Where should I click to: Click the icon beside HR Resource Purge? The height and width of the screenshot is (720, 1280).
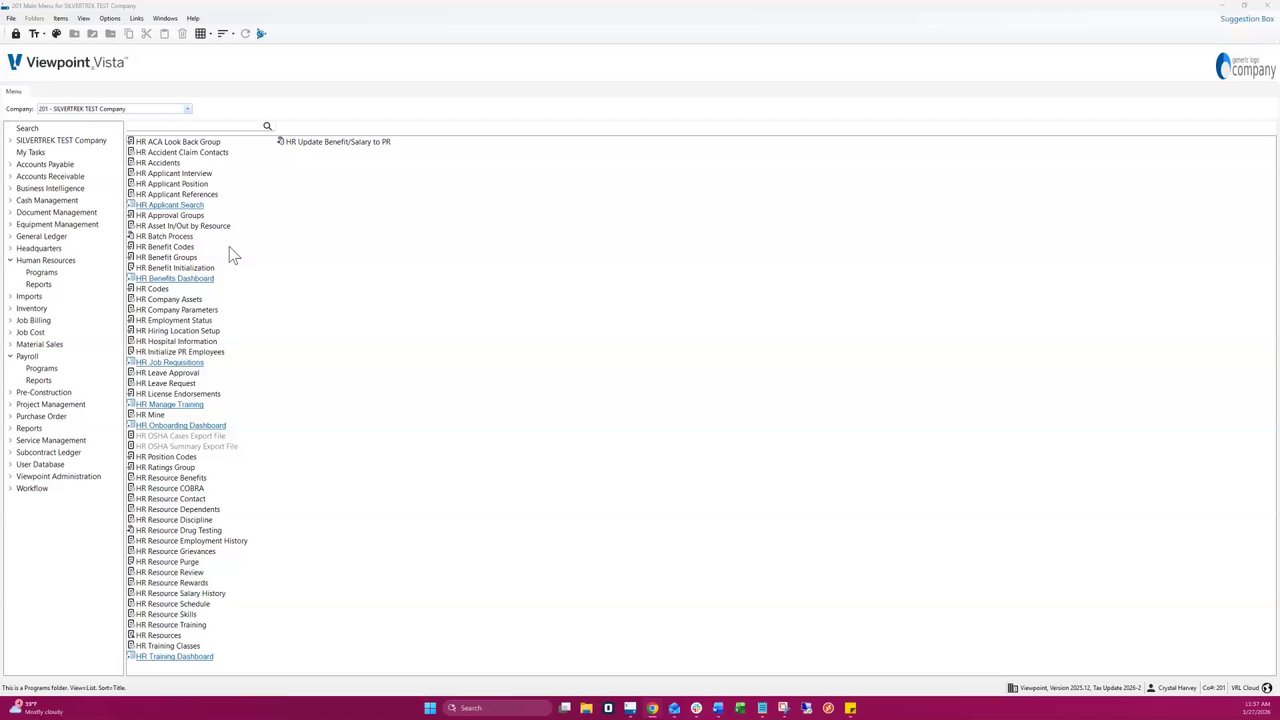coord(131,561)
